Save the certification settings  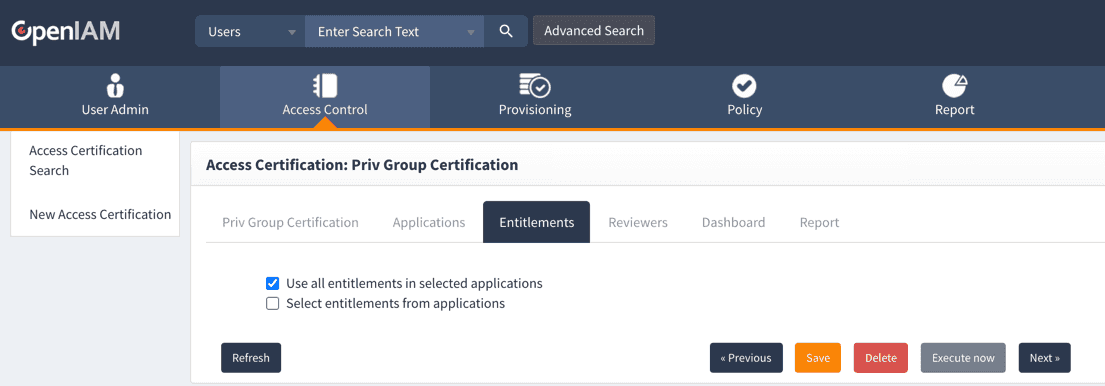coord(818,358)
